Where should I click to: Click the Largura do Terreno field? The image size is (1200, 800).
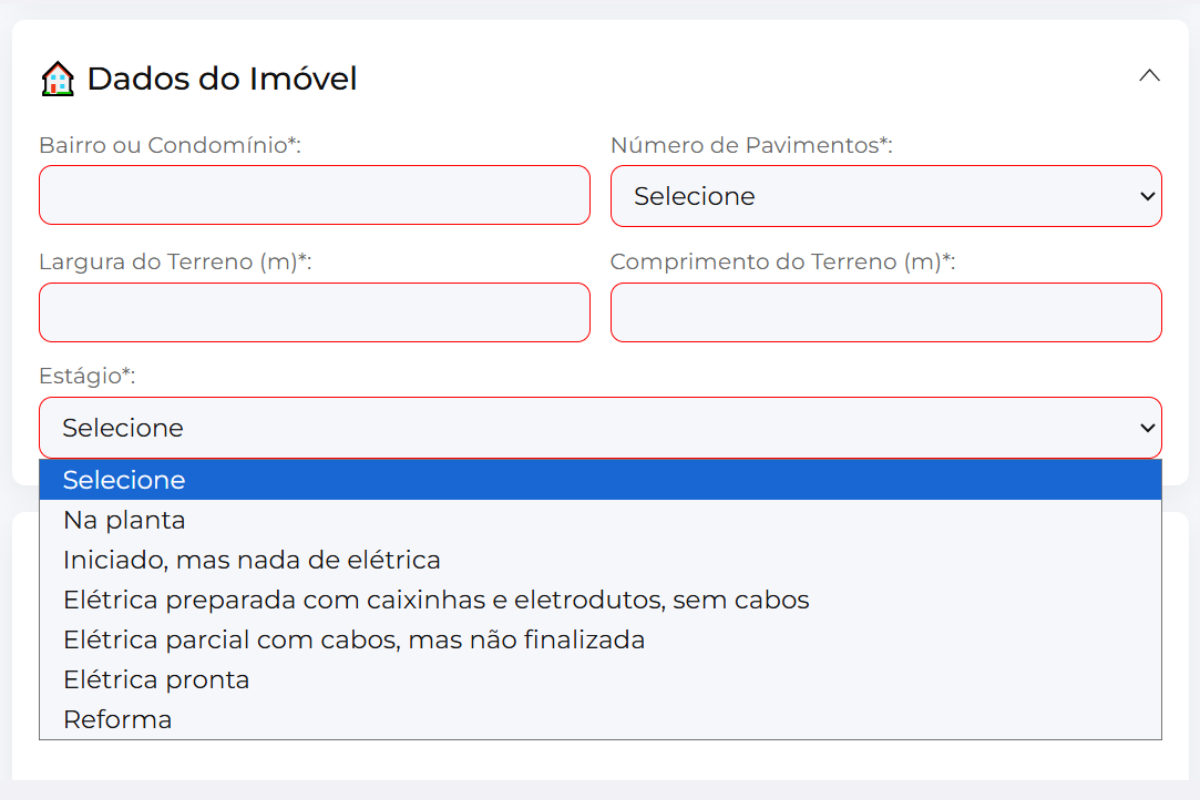(x=314, y=312)
